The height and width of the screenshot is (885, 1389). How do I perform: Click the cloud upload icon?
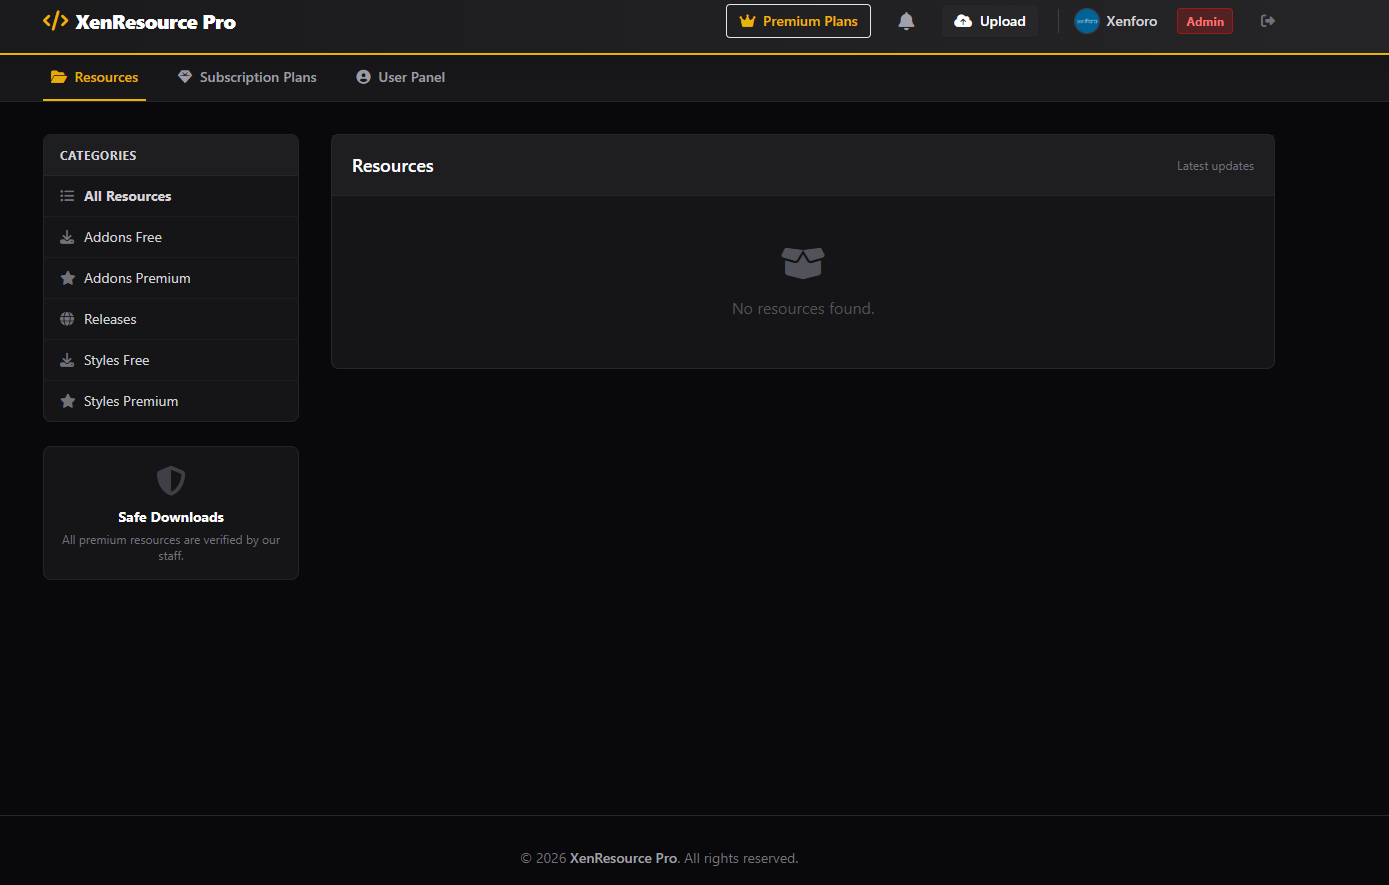point(963,21)
